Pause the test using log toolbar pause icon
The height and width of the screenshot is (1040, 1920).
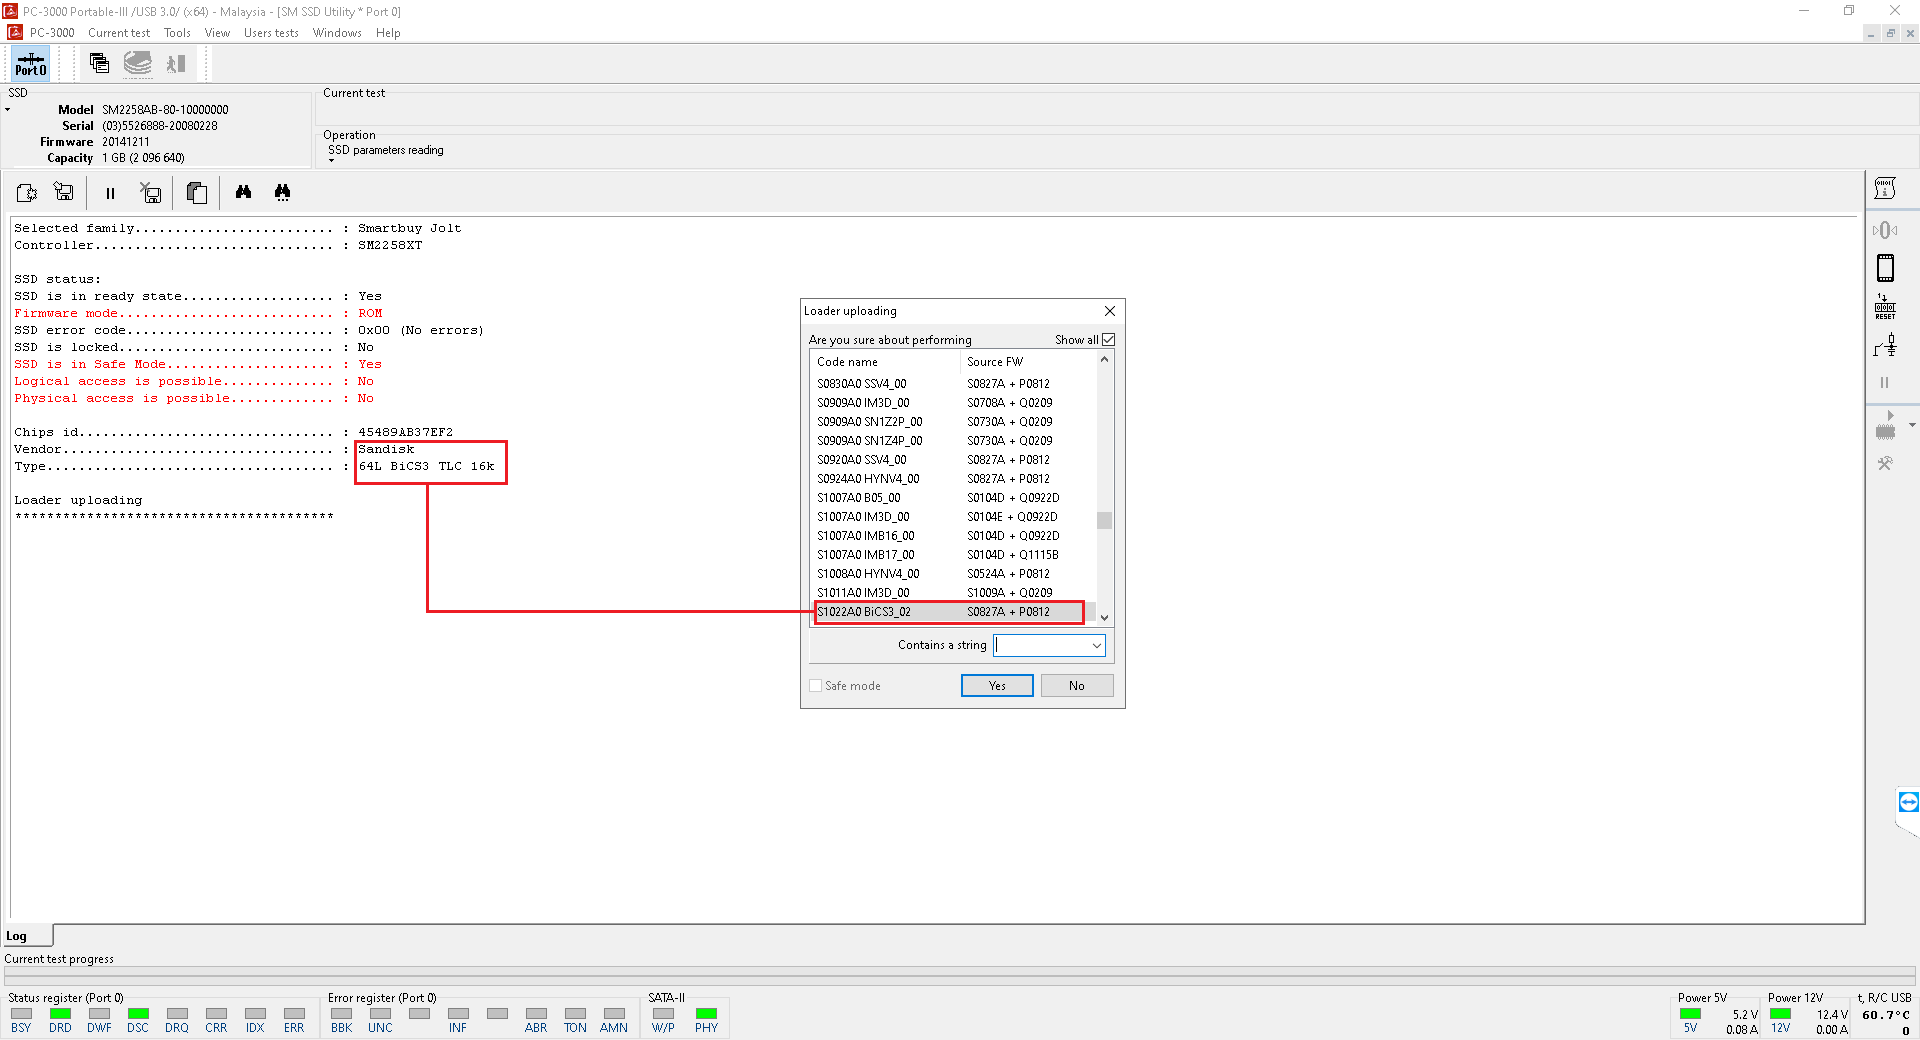click(x=110, y=193)
